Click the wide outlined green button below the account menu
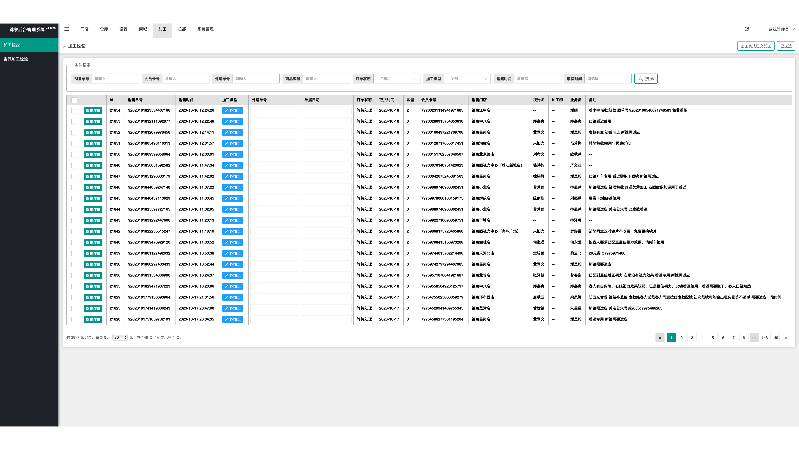The width and height of the screenshot is (799, 450). coord(756,46)
